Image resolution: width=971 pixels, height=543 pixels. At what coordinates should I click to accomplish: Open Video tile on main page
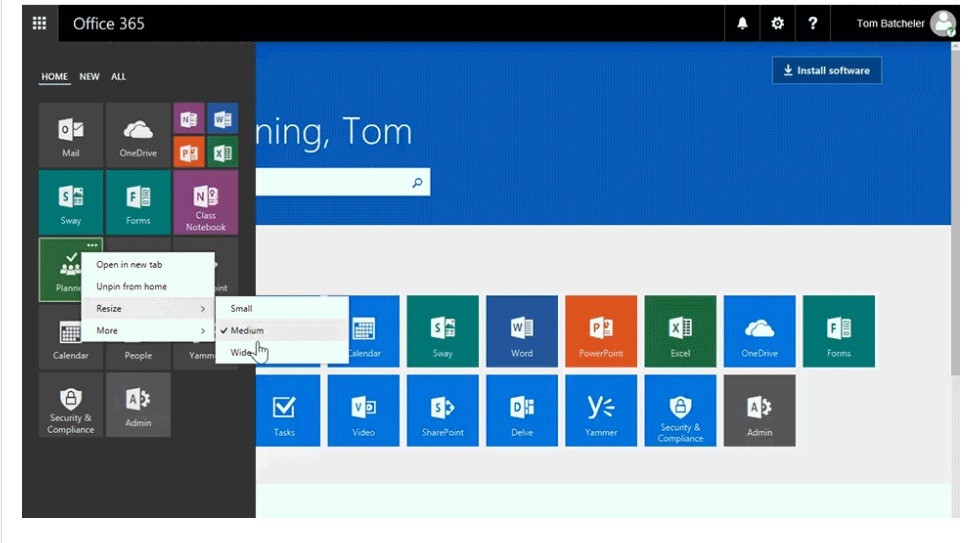pyautogui.click(x=364, y=411)
